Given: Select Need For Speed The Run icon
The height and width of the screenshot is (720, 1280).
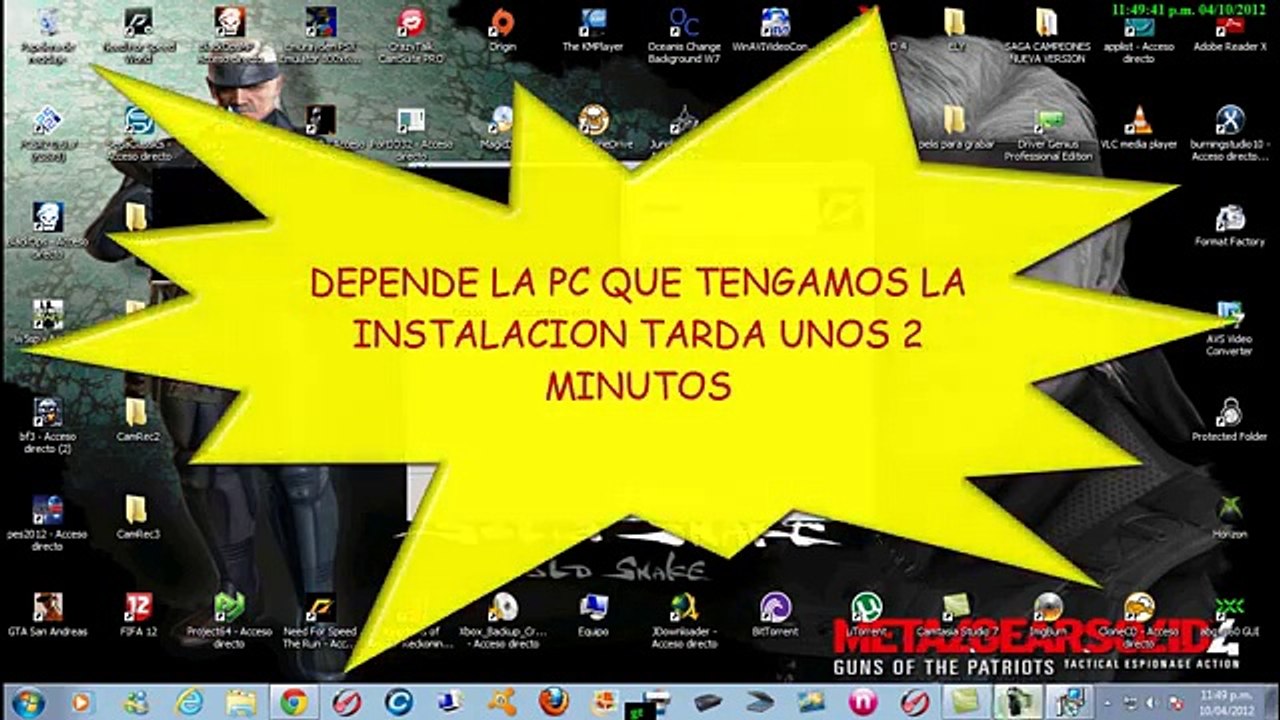Looking at the screenshot, I should [x=320, y=621].
